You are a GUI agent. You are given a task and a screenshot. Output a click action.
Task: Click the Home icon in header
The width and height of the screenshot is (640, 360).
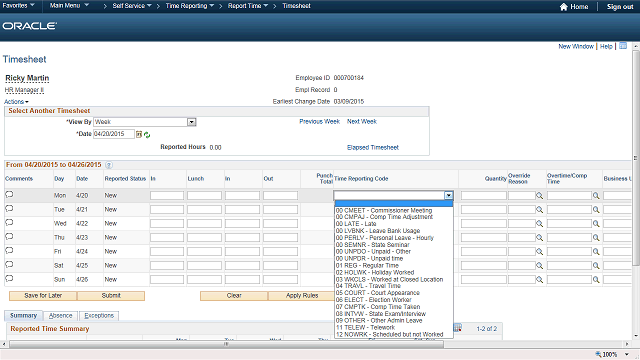pyautogui.click(x=564, y=7)
